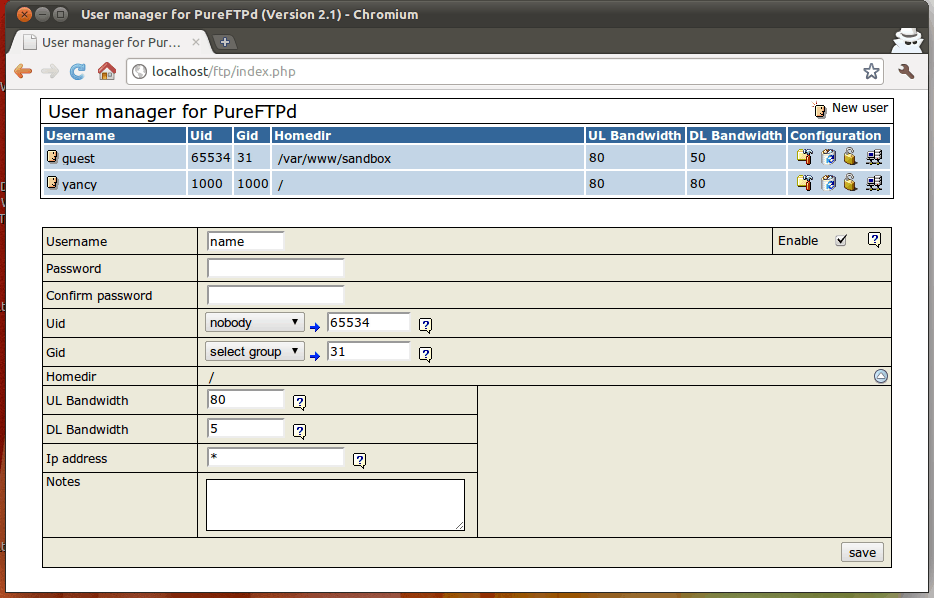Click the UL Bandwidth input field
The height and width of the screenshot is (598, 934).
point(245,399)
